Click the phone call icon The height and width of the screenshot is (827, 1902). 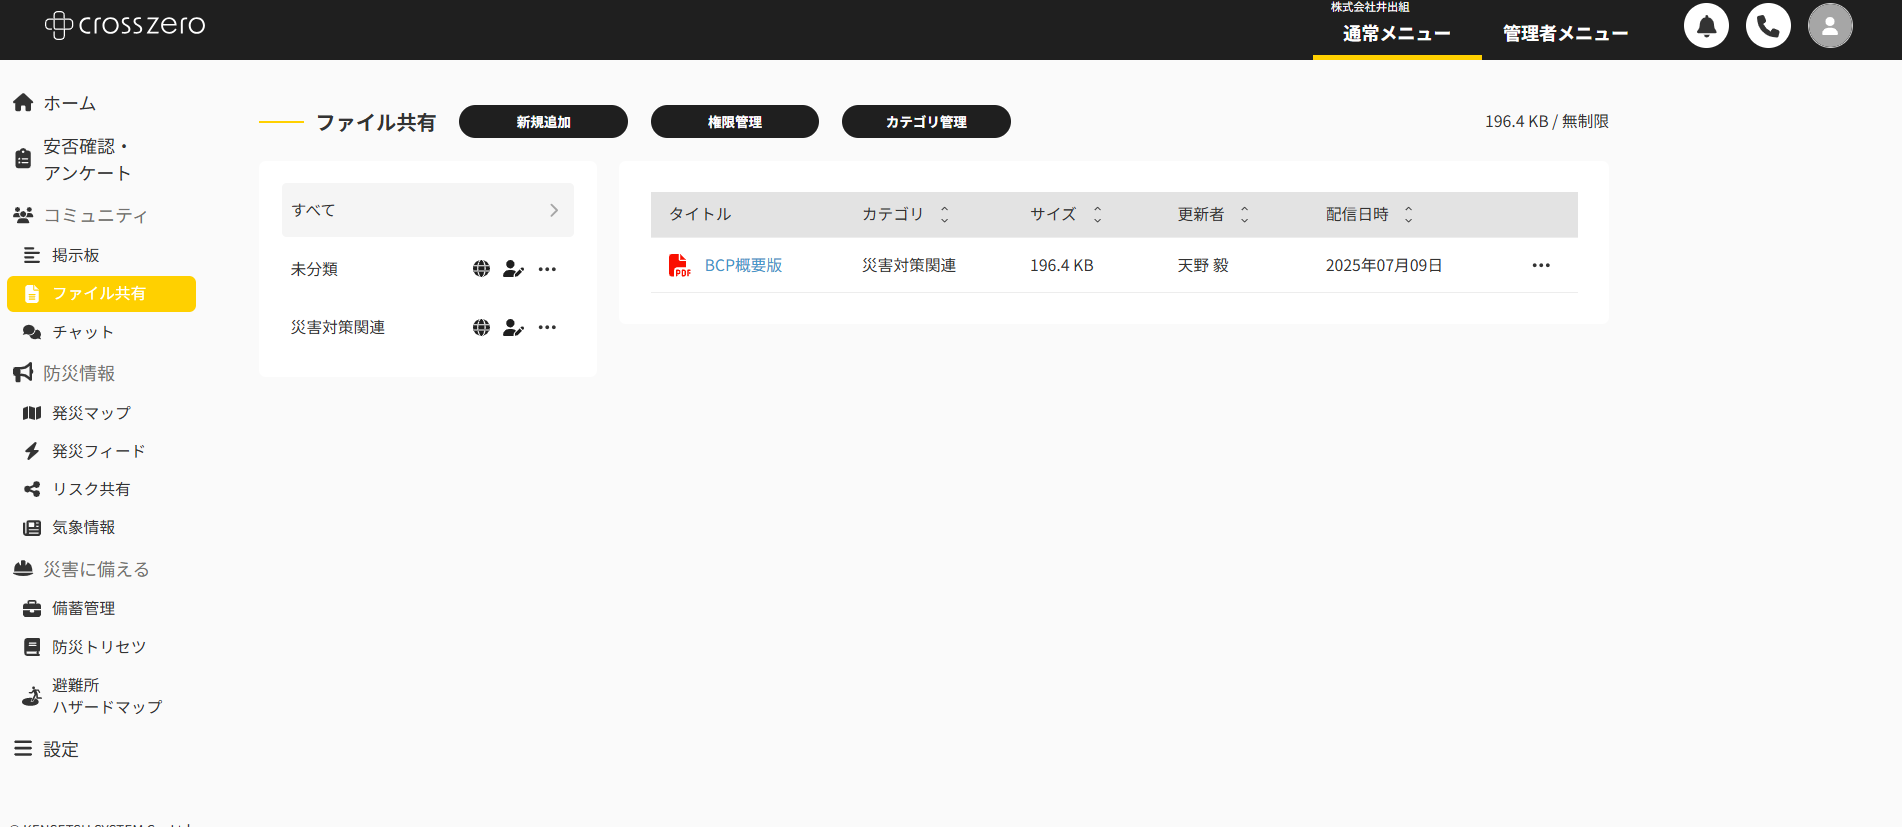pos(1768,26)
